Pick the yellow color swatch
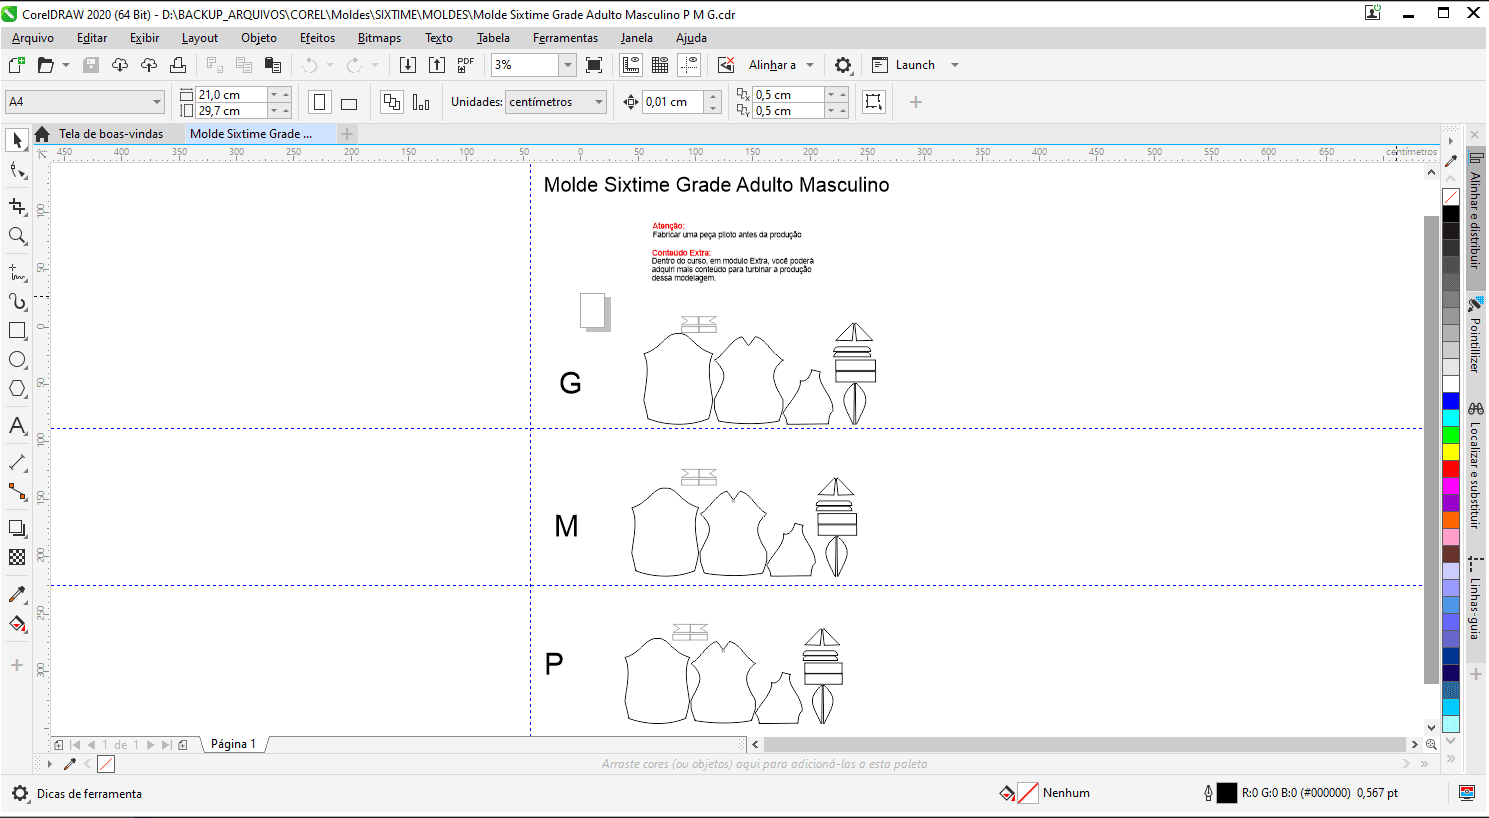This screenshot has width=1489, height=818. click(1451, 451)
